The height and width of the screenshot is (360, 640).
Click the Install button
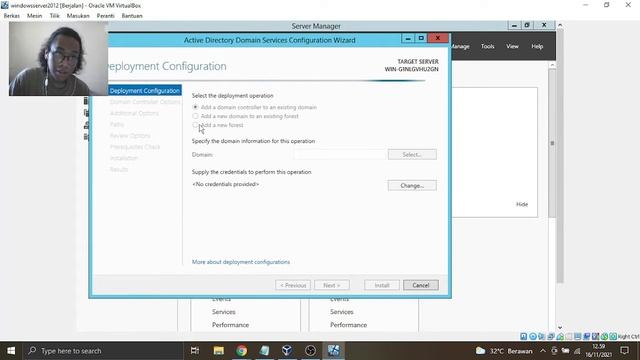(382, 285)
